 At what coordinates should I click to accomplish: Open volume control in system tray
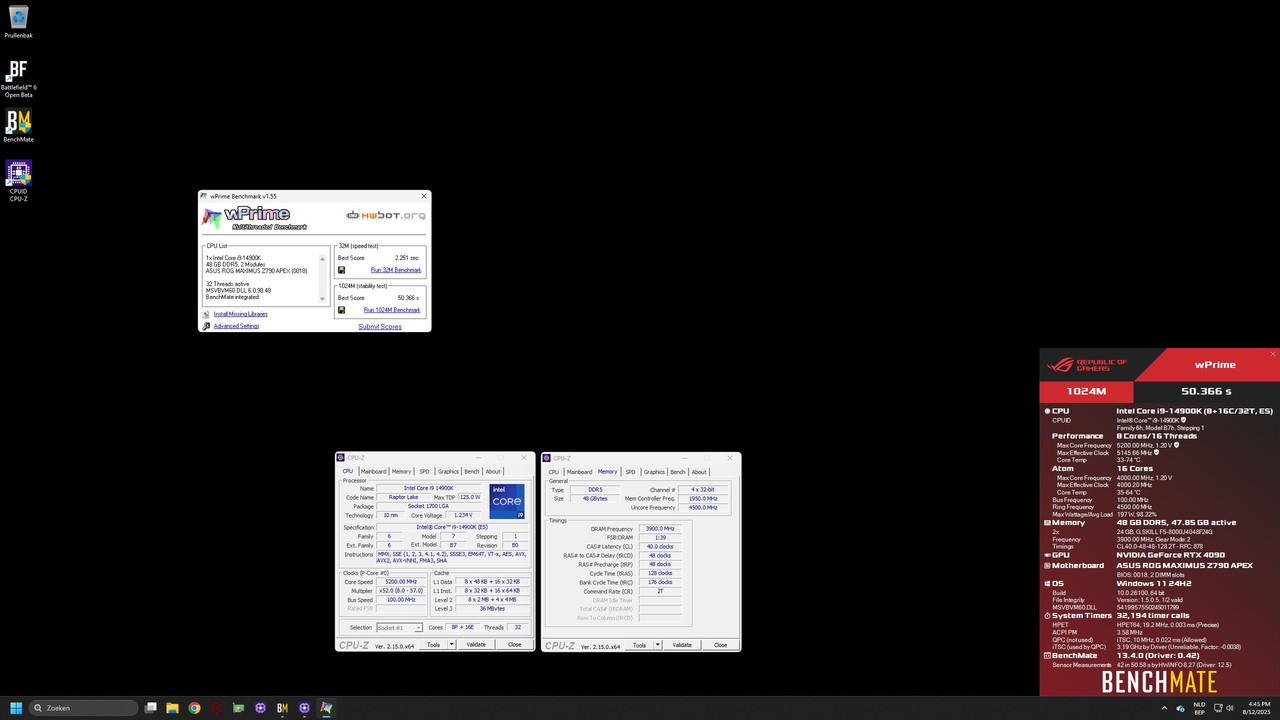[x=1232, y=708]
